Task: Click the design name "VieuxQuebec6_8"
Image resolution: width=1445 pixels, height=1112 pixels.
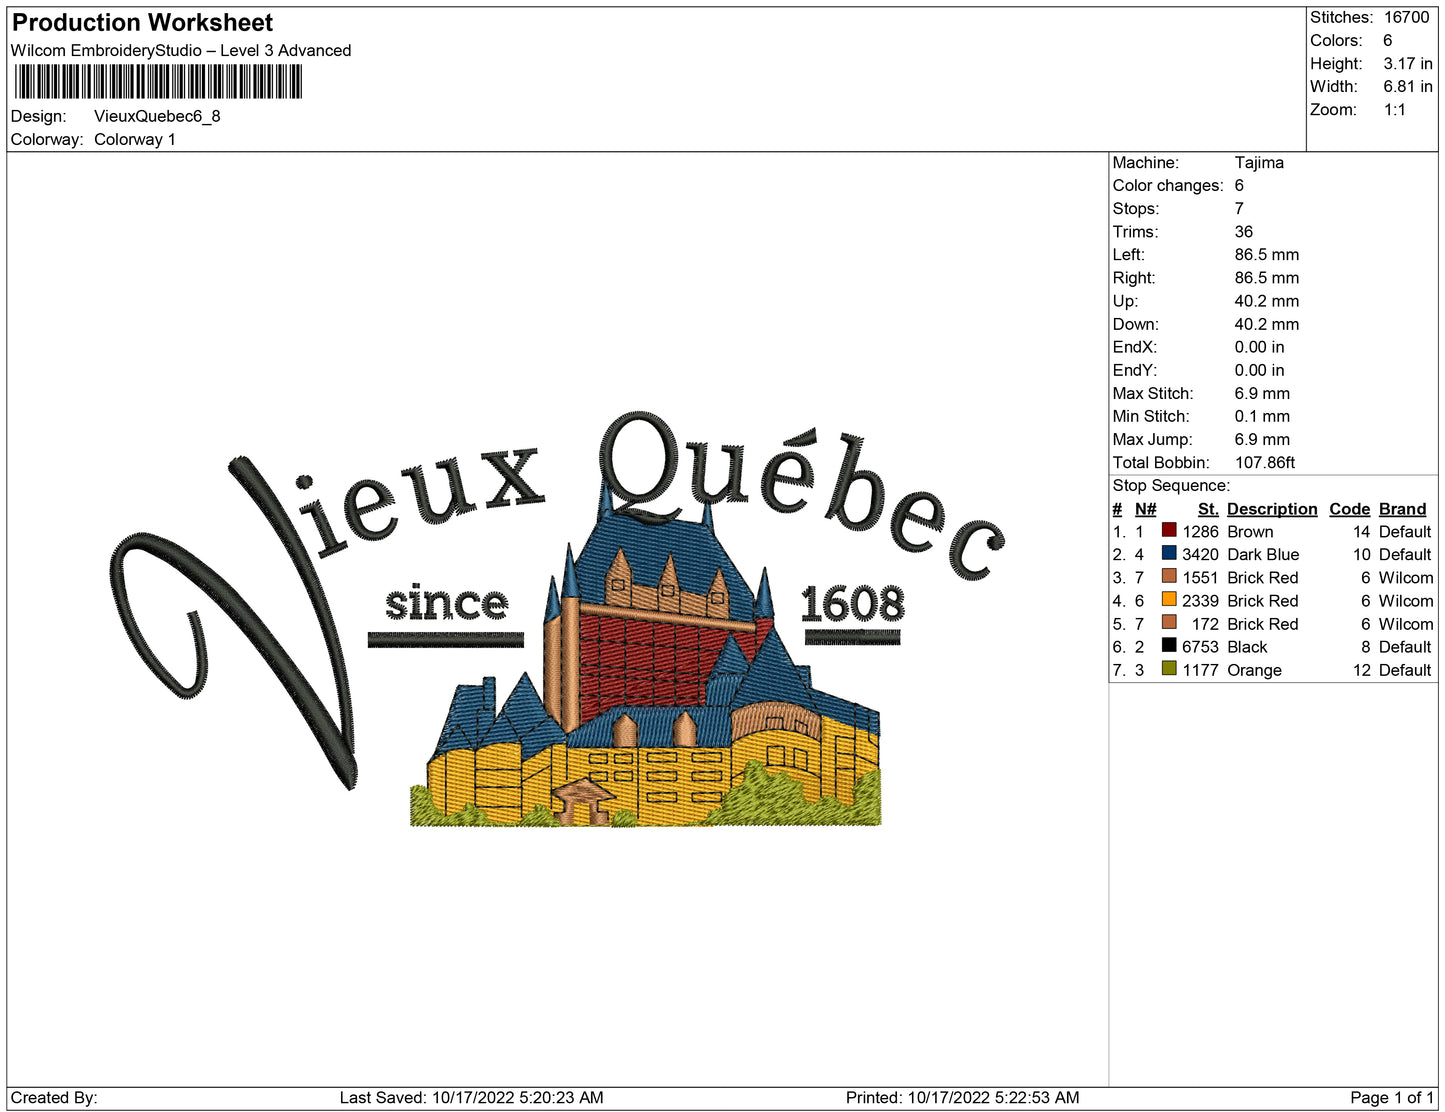Action: 157,116
